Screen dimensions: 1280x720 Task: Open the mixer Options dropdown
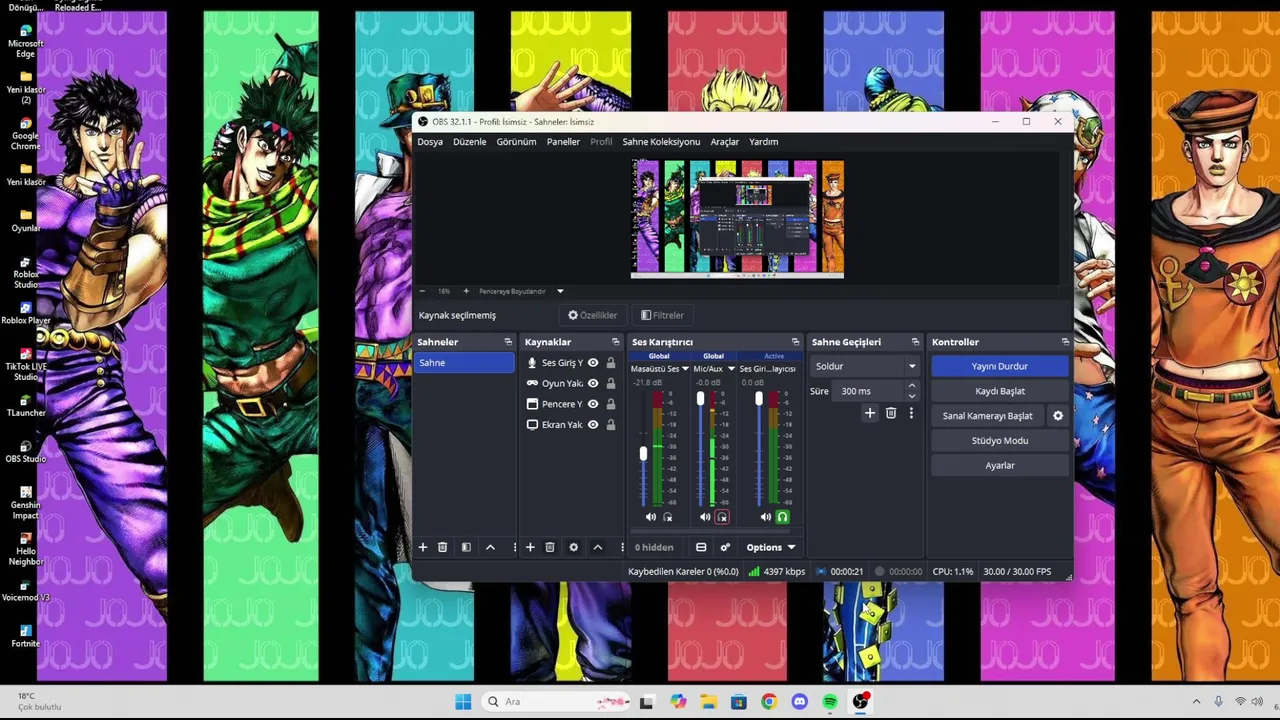pos(770,547)
